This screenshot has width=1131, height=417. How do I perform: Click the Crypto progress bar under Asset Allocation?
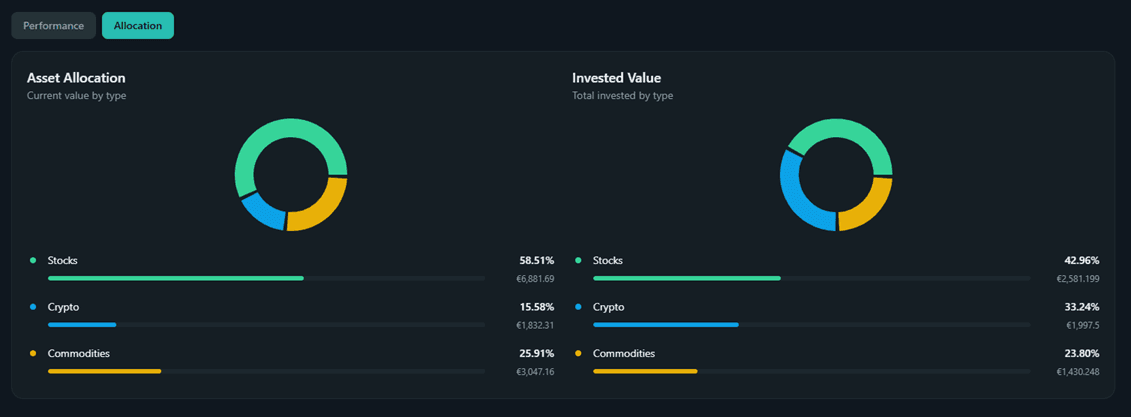pos(266,325)
